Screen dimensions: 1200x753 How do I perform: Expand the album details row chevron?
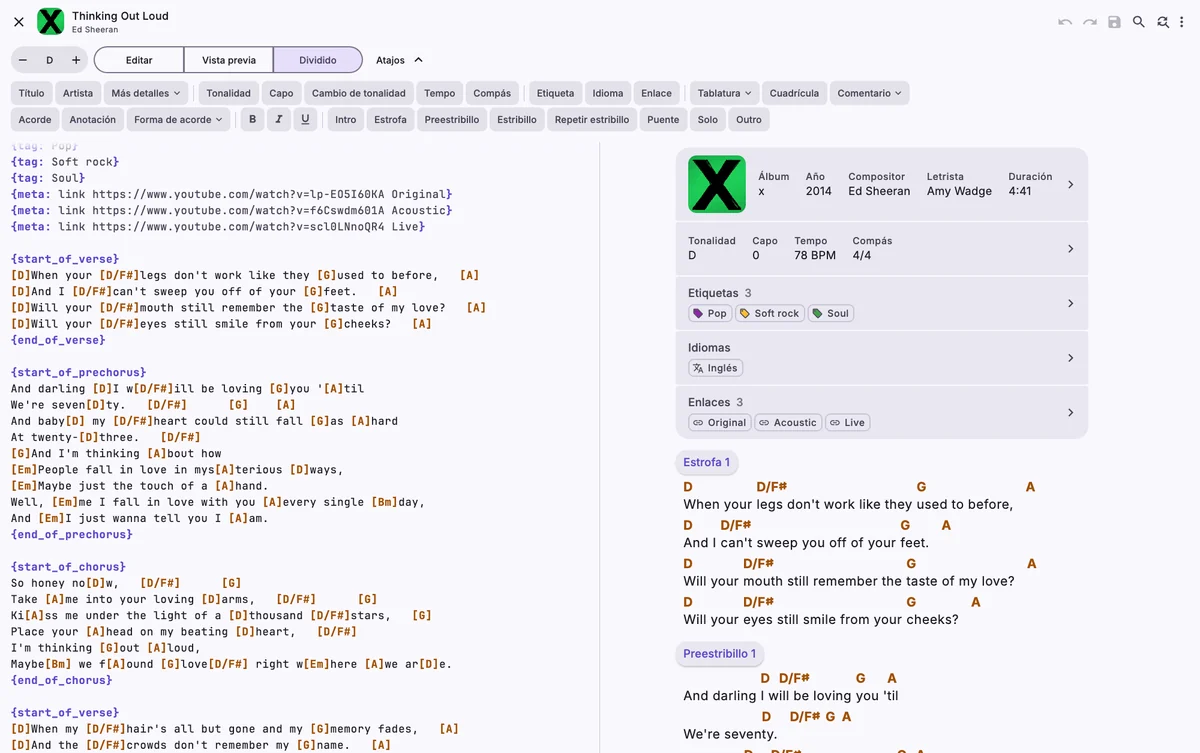coord(1071,184)
